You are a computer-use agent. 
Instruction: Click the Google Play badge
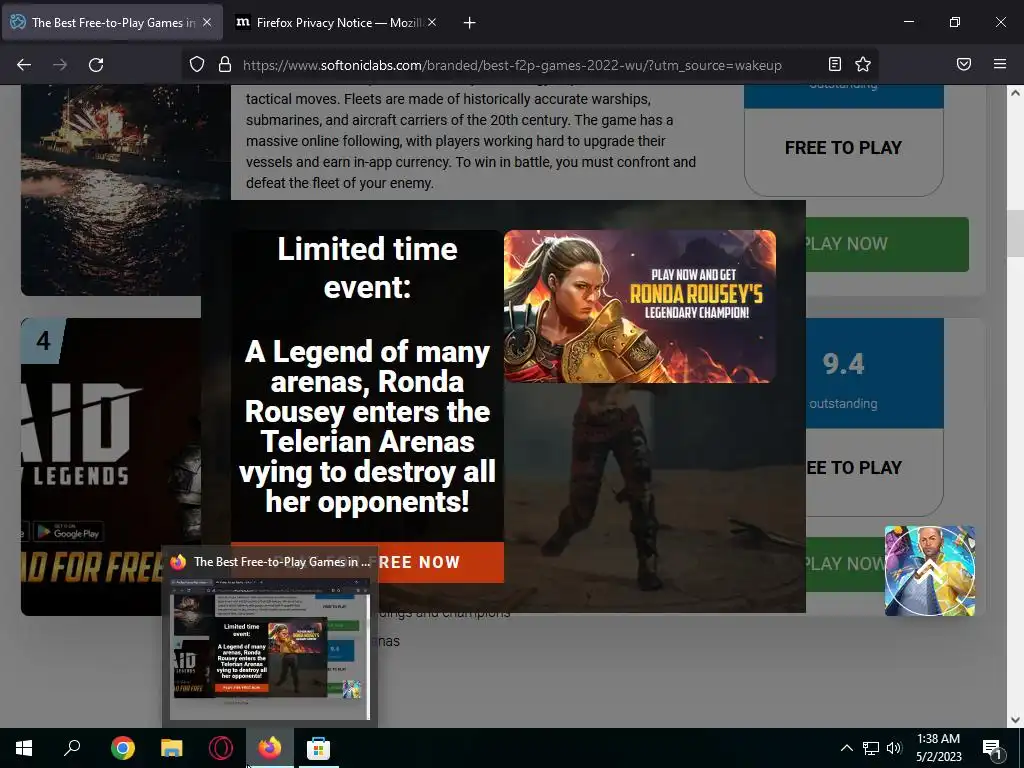[x=68, y=532]
